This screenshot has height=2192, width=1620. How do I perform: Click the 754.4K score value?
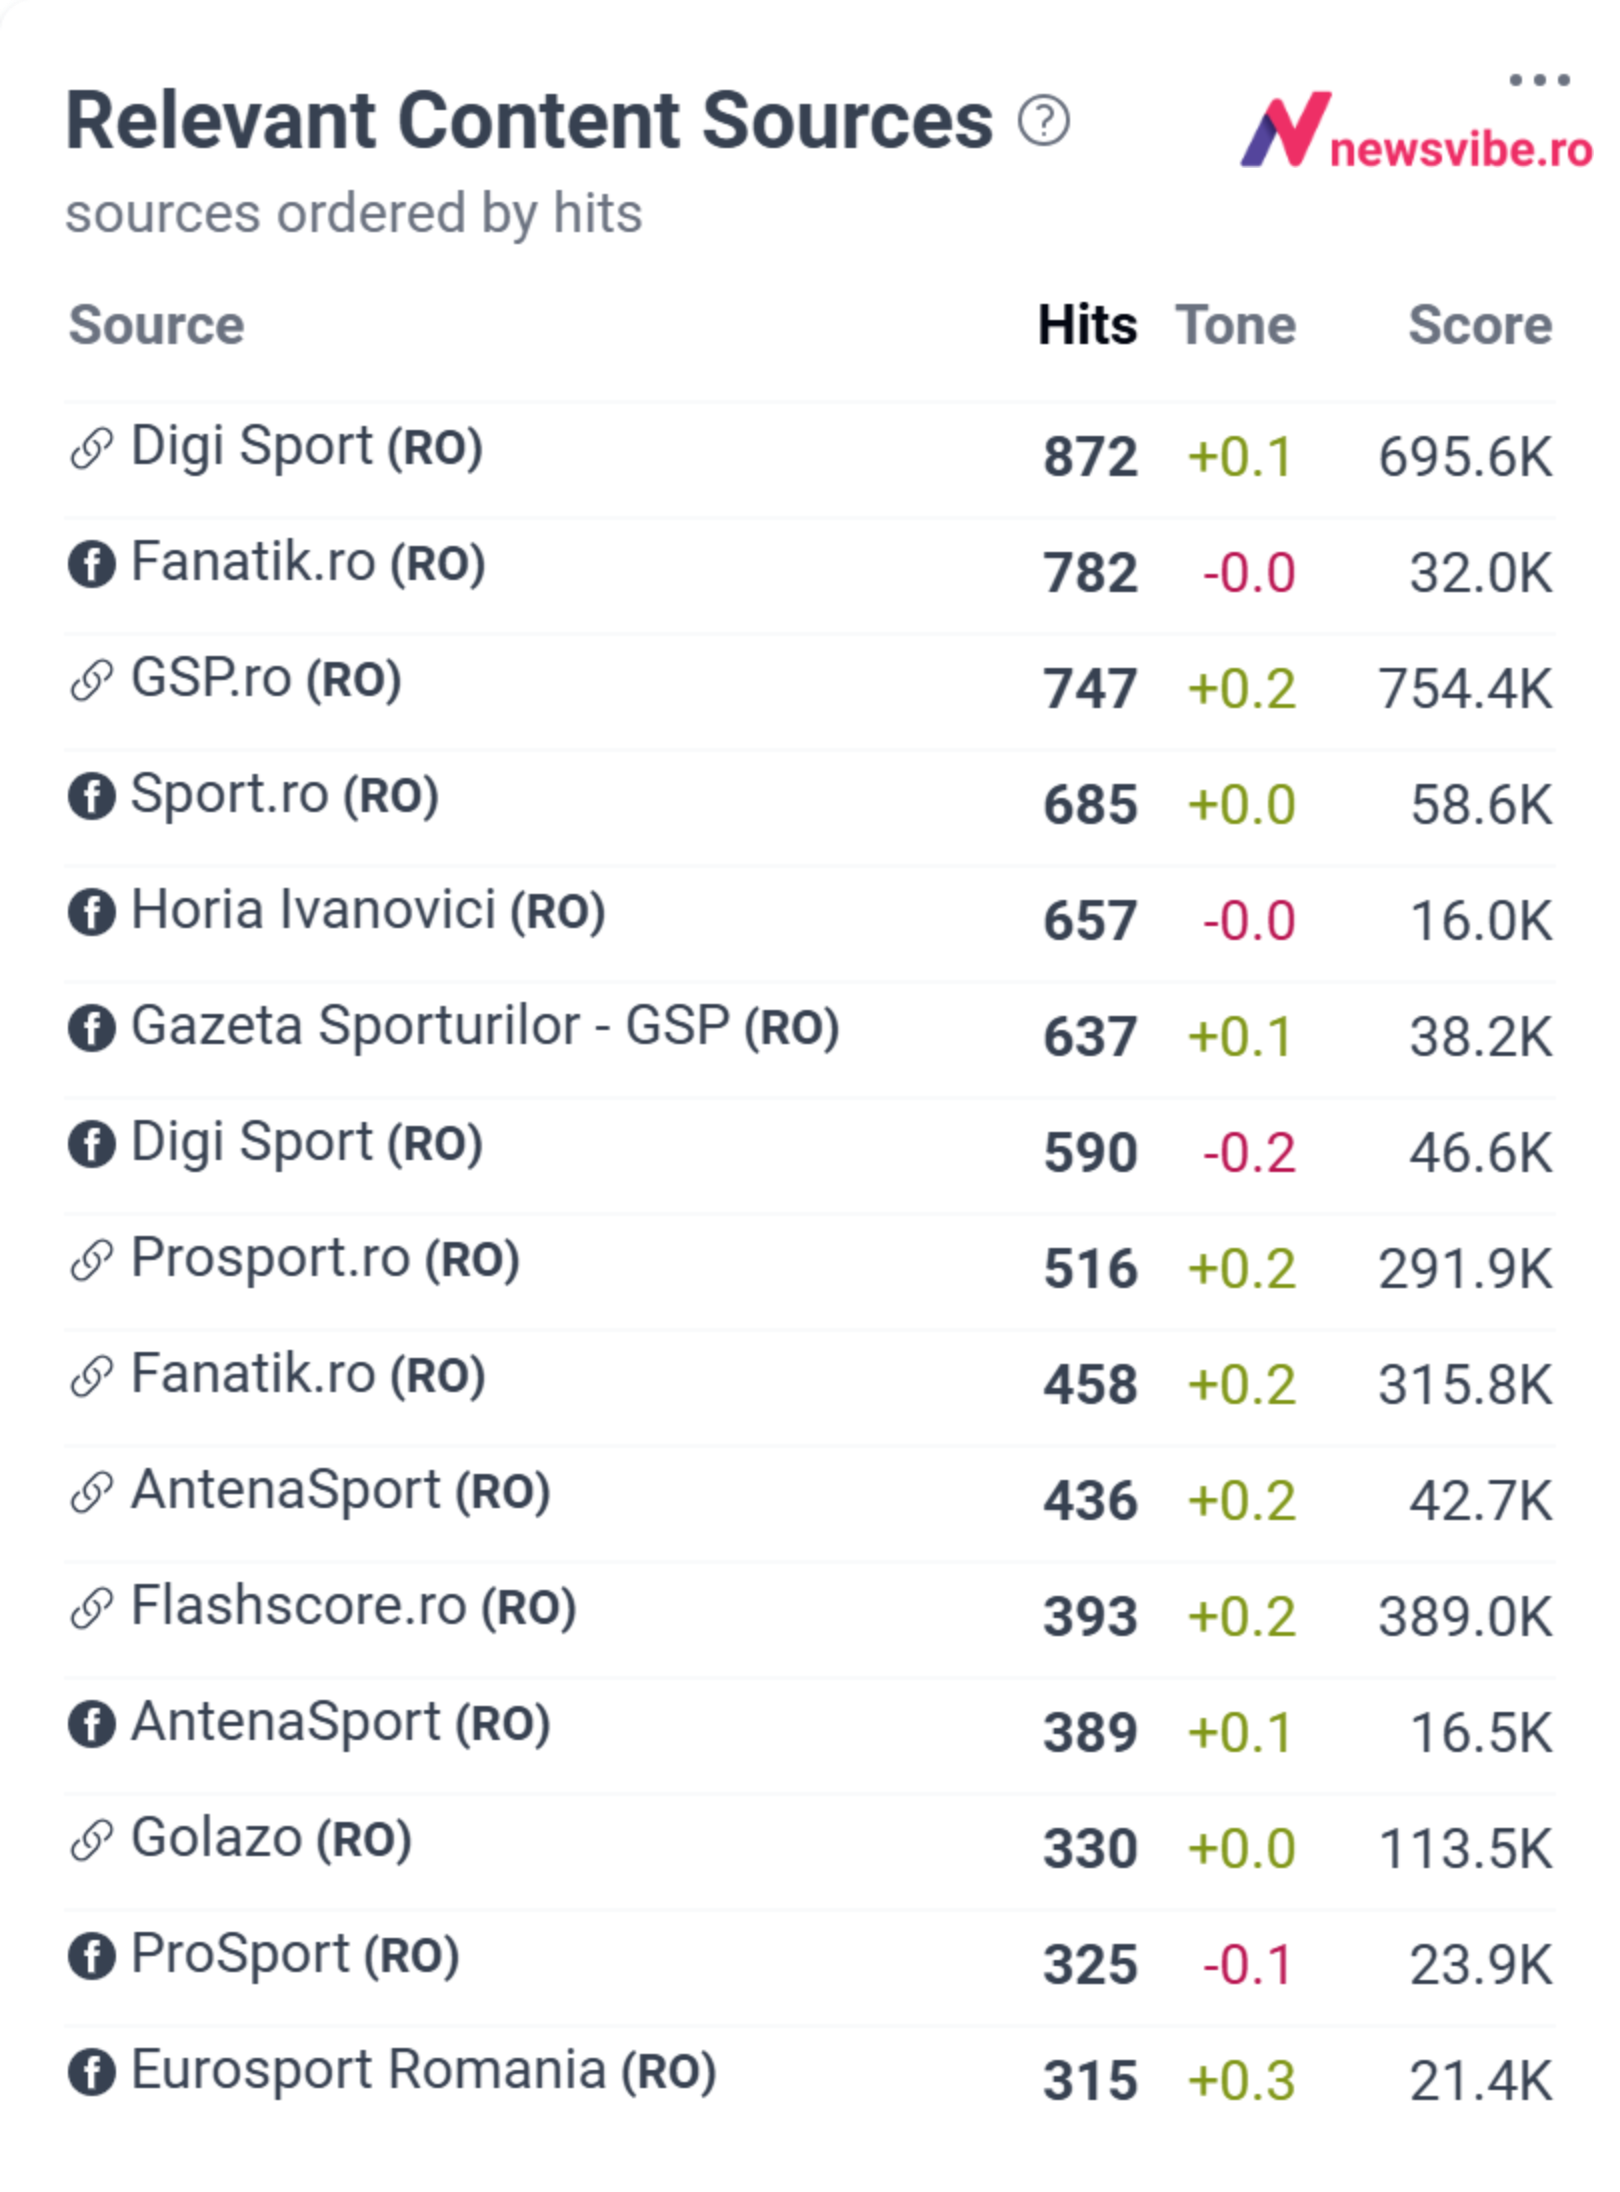(x=1465, y=689)
